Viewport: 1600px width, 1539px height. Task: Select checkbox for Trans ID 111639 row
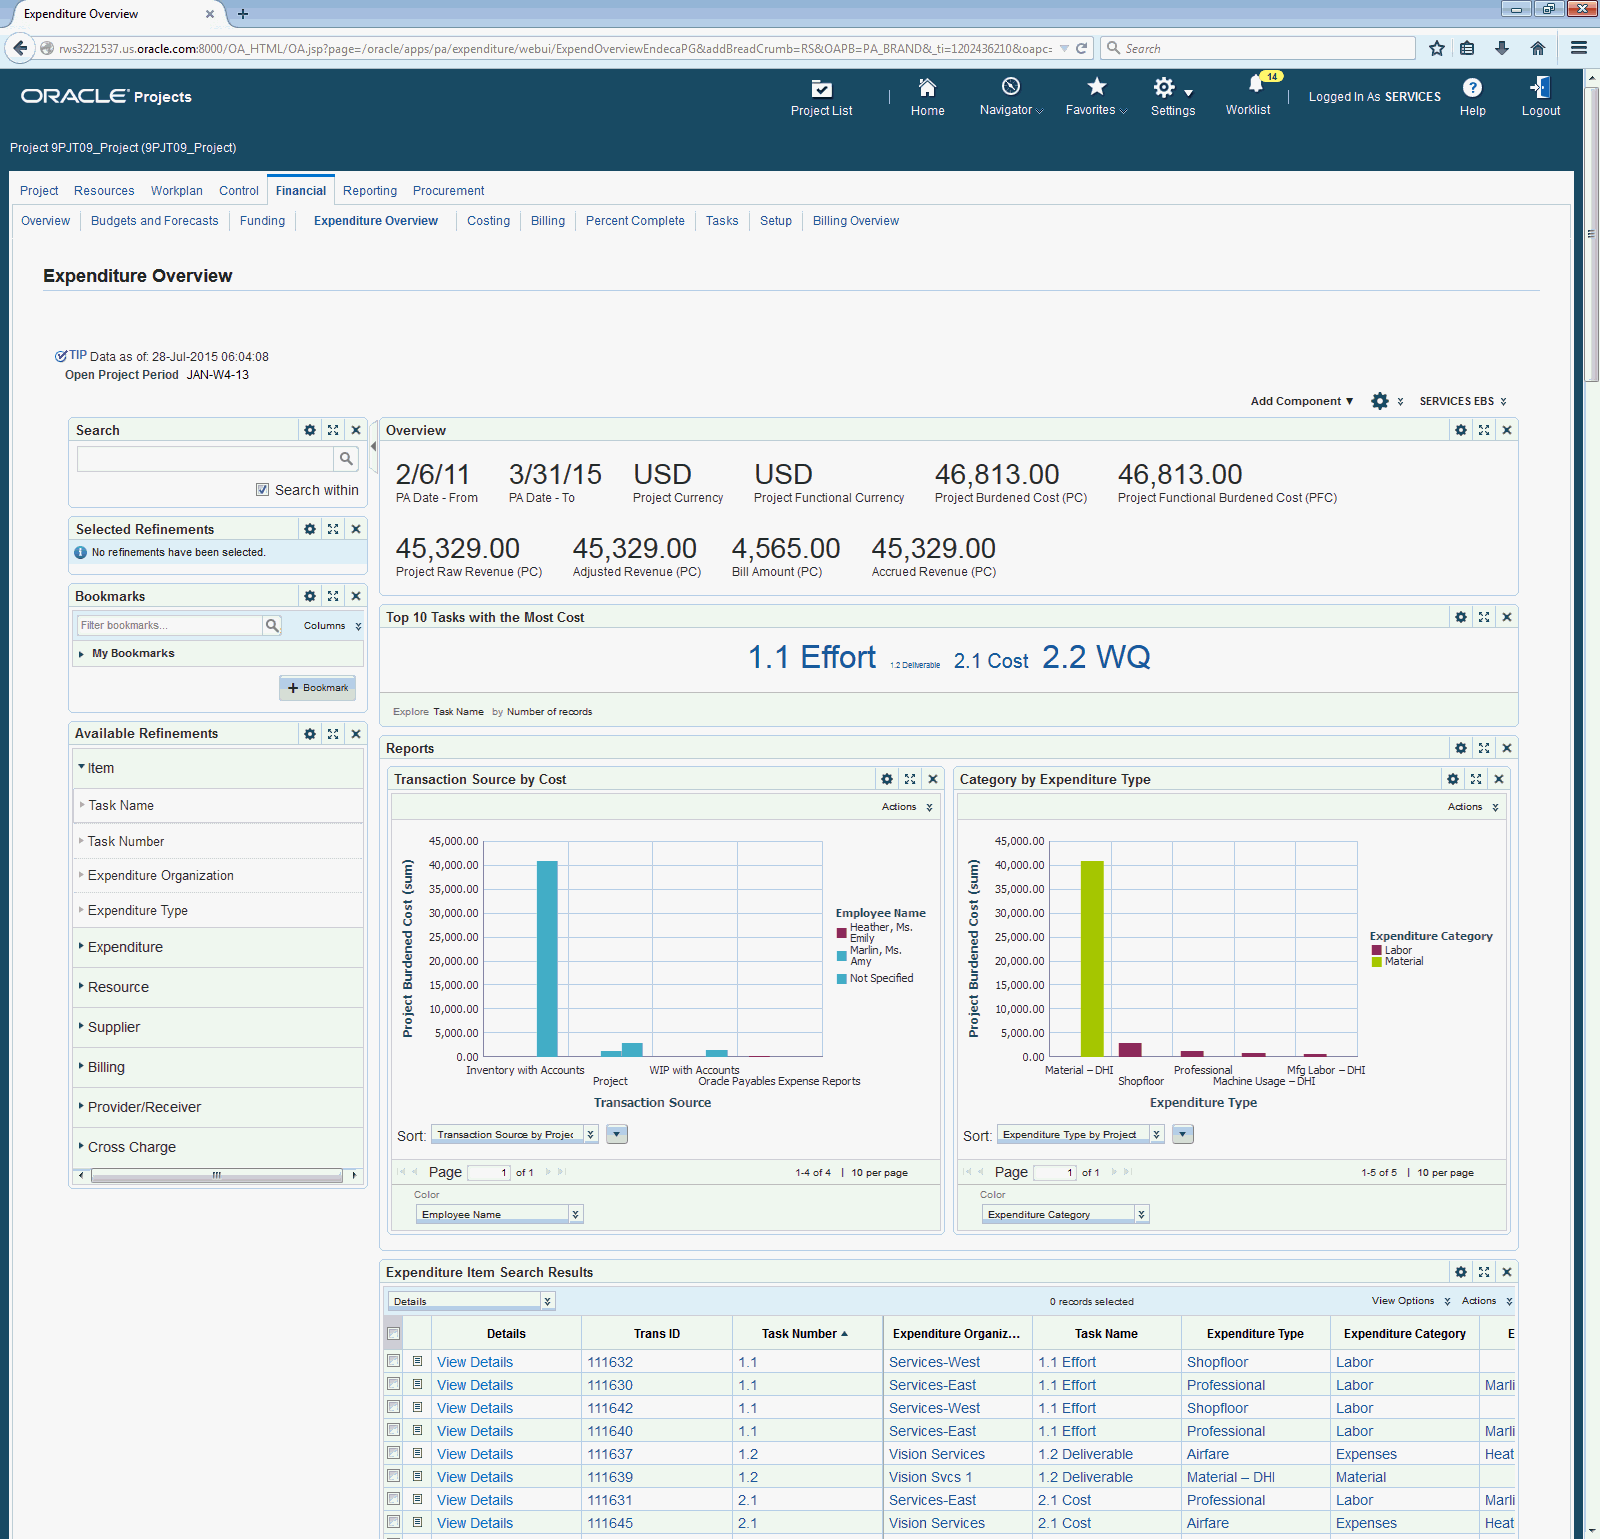pos(394,1476)
